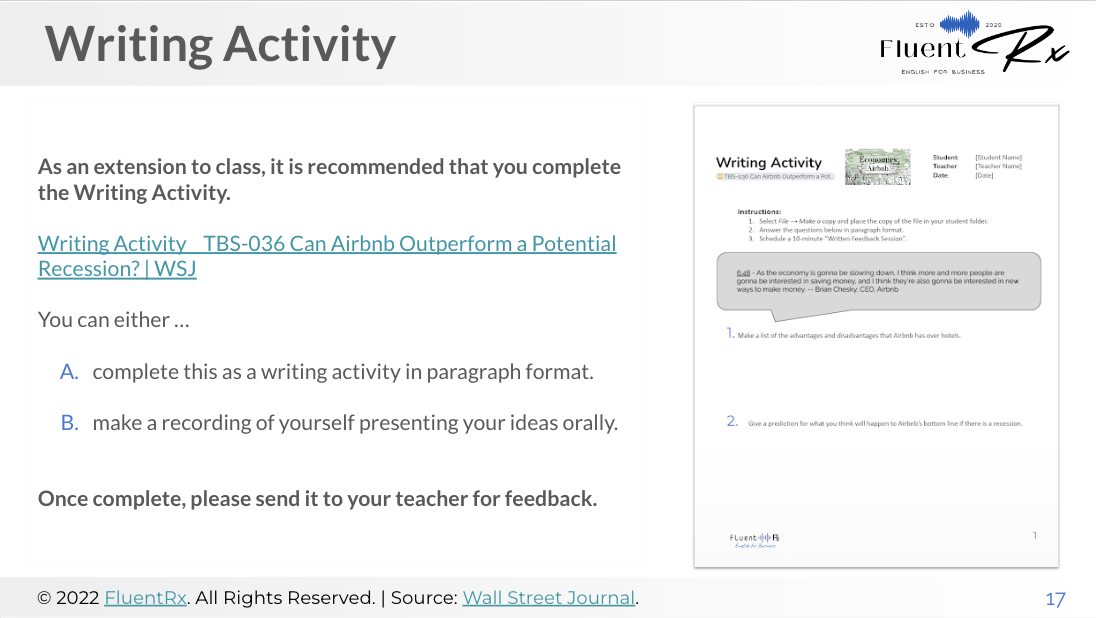Screen dimensions: 1096x618
Task: Click the [Teacher Name] placeholder field
Action: click(998, 166)
